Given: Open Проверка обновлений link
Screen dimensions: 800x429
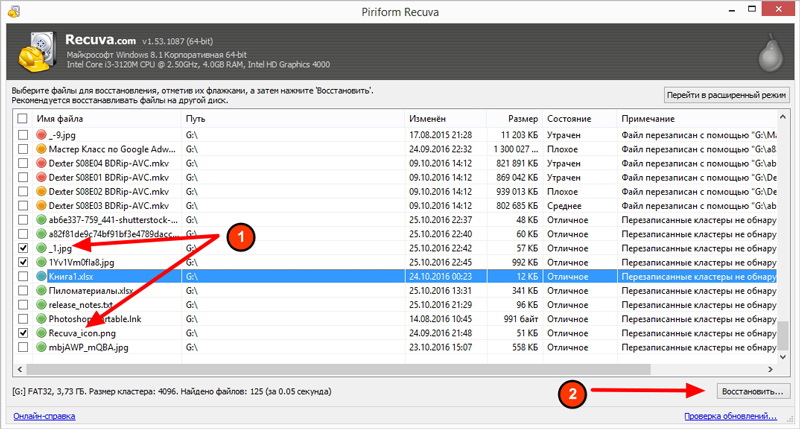Looking at the screenshot, I should (x=731, y=416).
